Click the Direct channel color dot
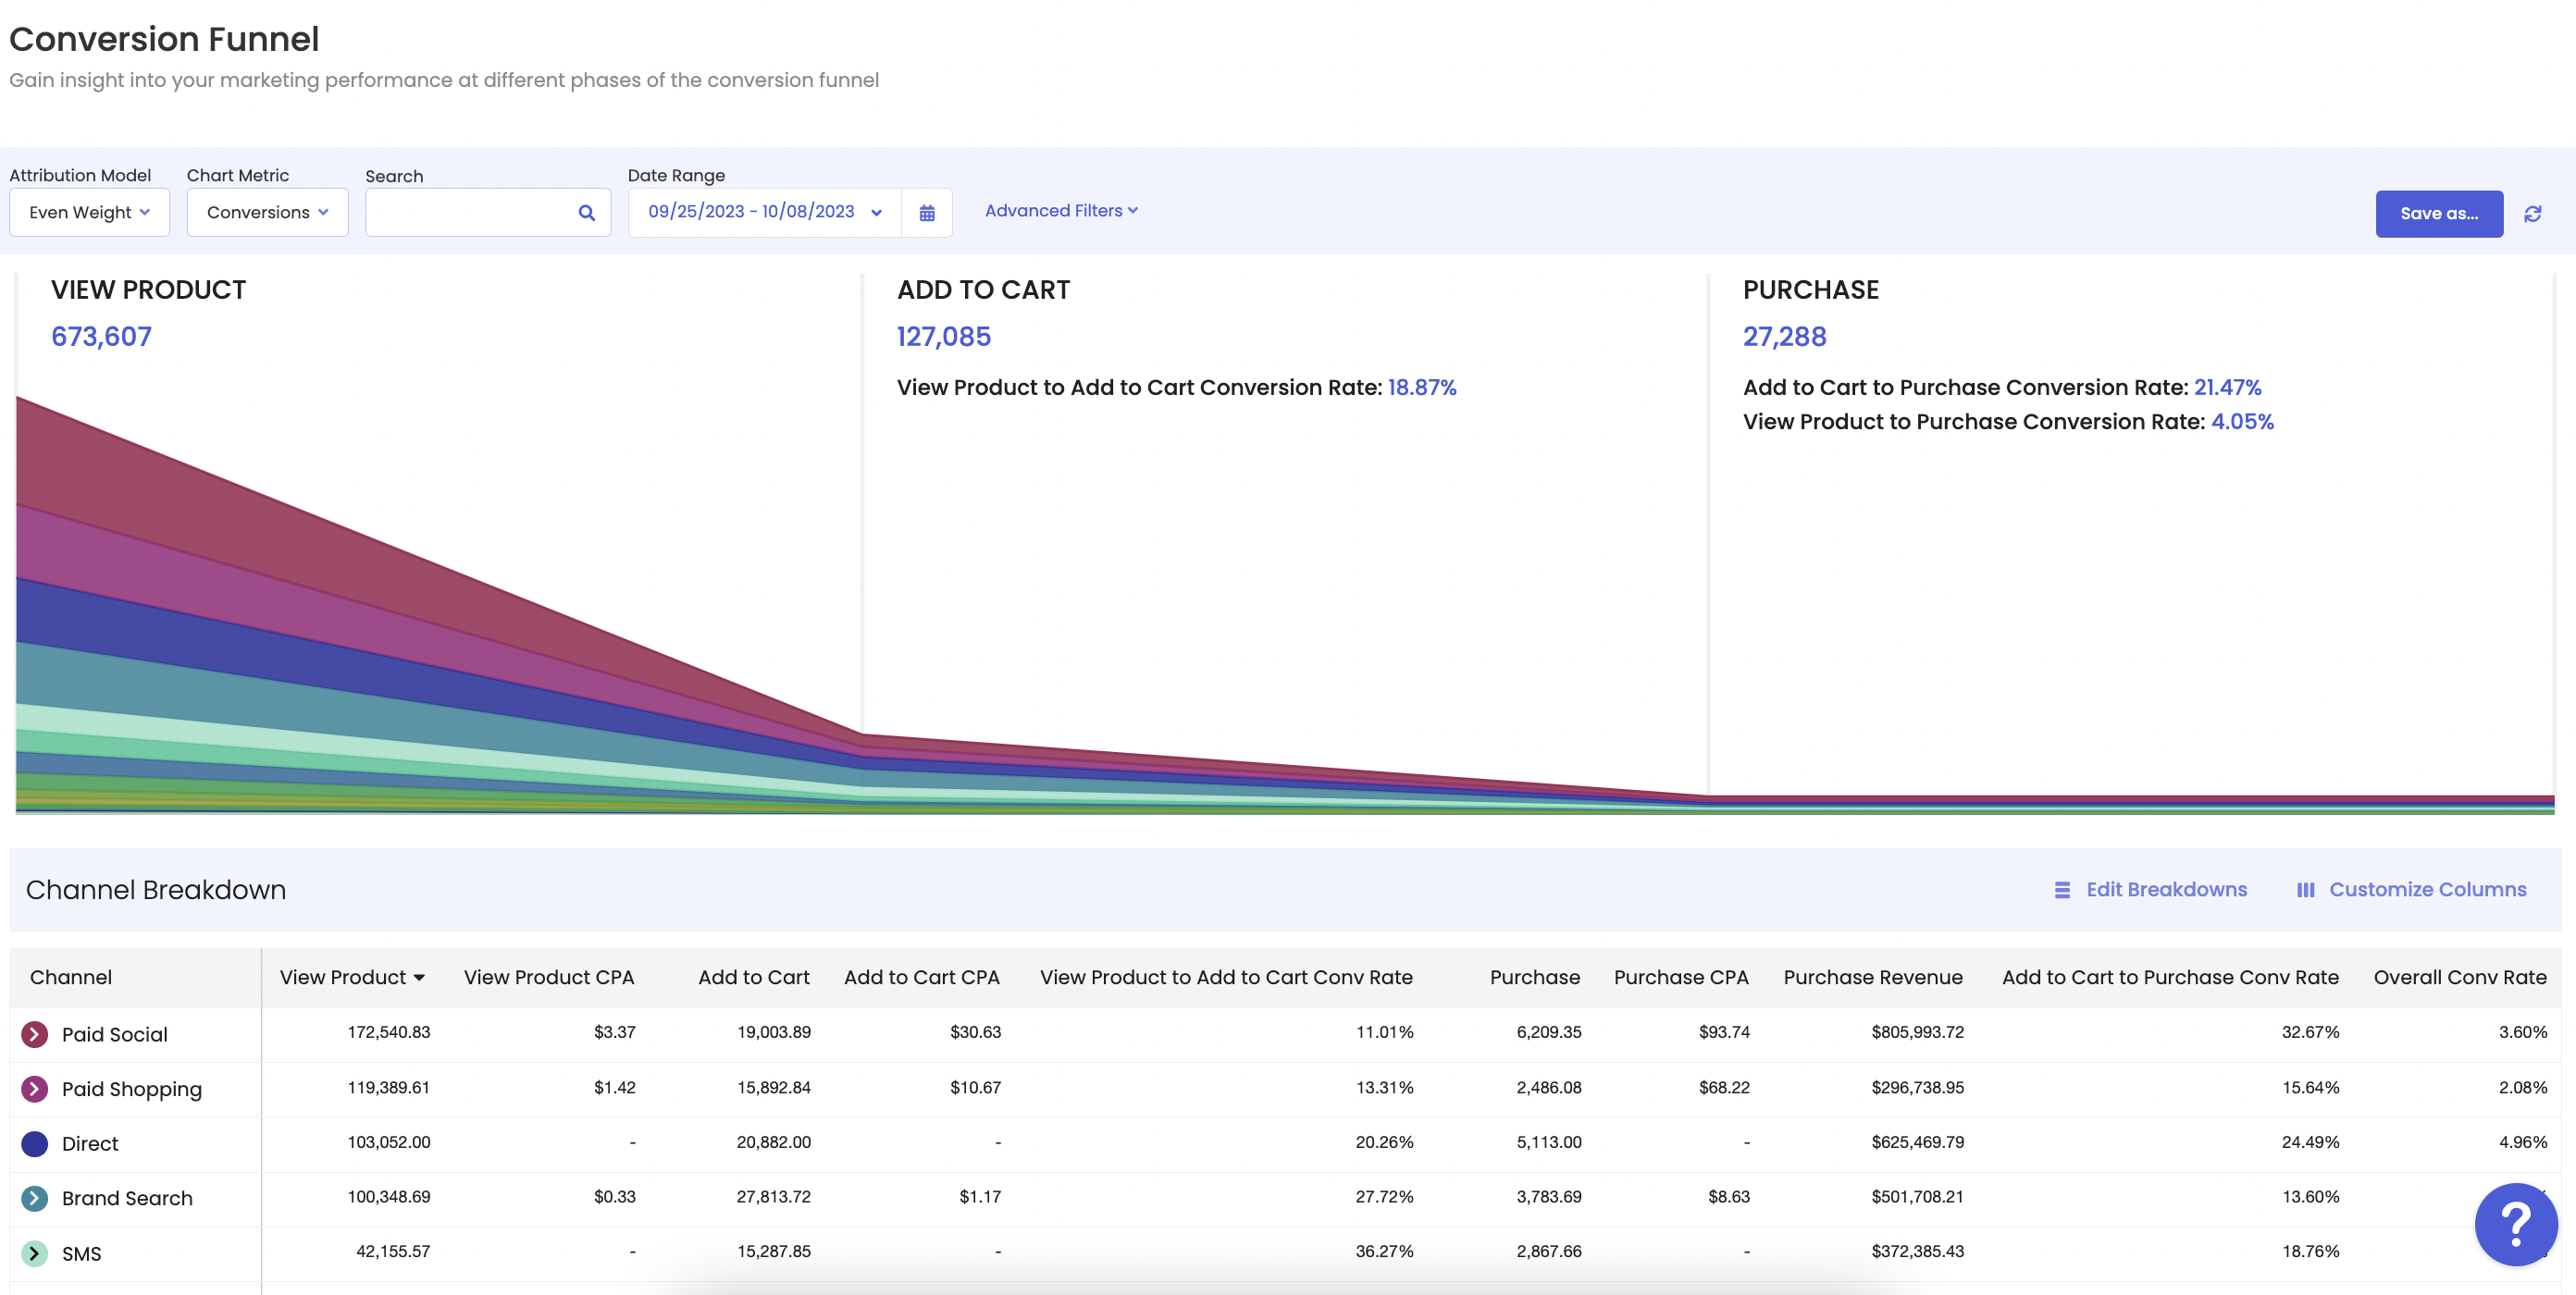The width and height of the screenshot is (2576, 1295). click(35, 1143)
